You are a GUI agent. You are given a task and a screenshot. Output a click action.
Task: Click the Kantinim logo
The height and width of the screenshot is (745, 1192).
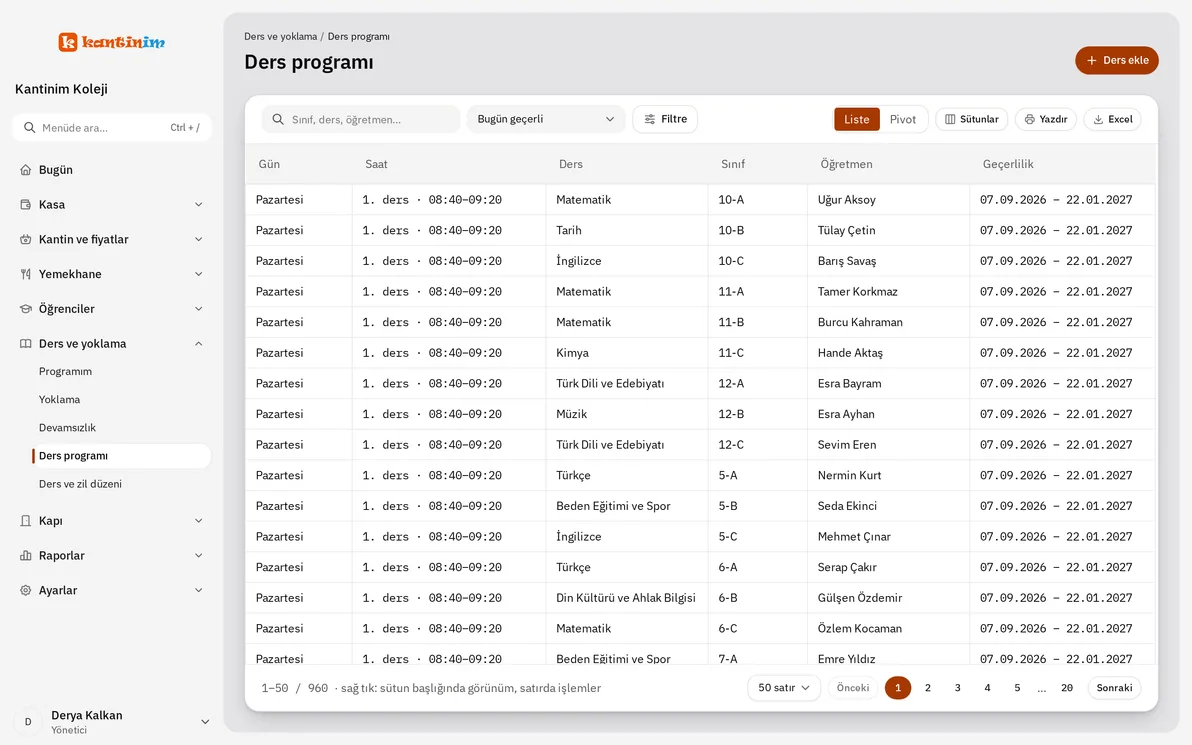[x=112, y=42]
